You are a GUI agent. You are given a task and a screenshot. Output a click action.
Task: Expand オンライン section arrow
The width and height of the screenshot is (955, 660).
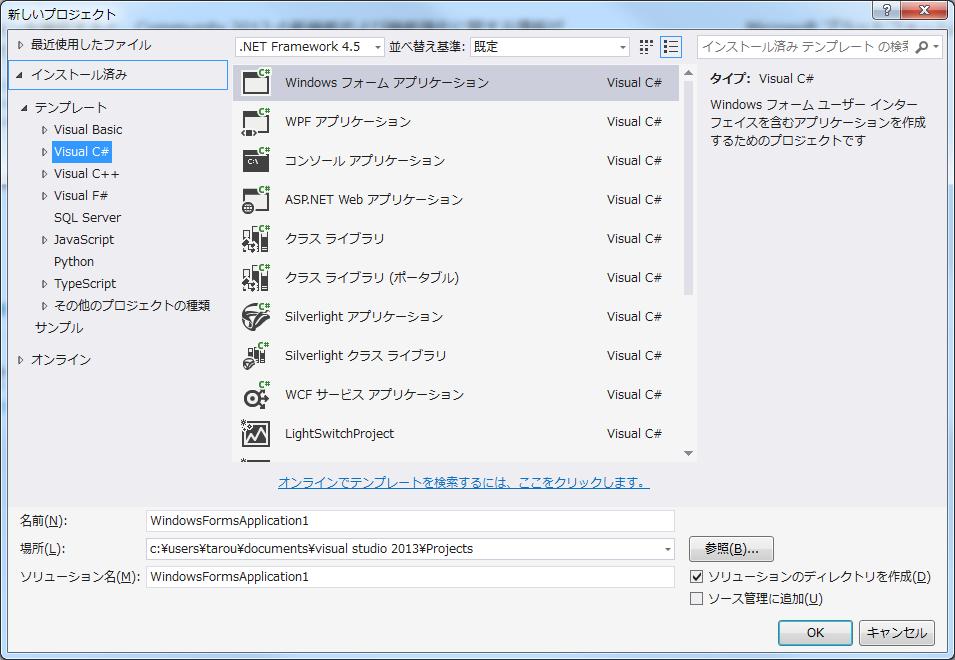coord(20,360)
